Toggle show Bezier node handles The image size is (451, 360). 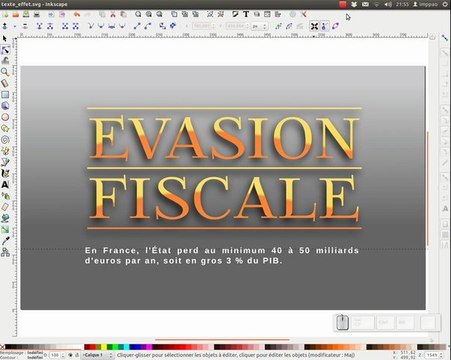(x=324, y=26)
